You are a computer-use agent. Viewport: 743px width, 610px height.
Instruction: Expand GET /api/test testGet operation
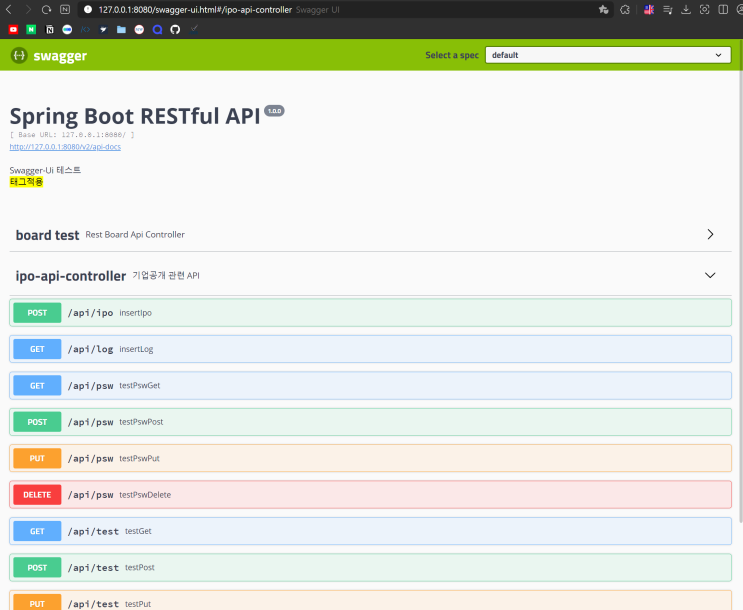[x=371, y=531]
